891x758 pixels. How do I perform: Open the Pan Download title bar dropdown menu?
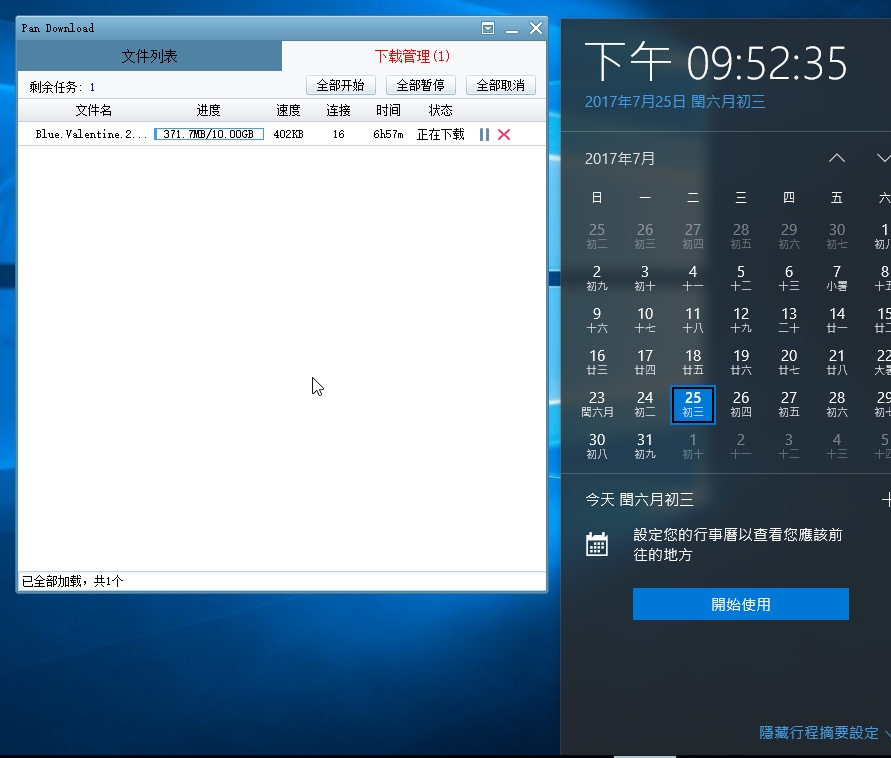pyautogui.click(x=488, y=28)
